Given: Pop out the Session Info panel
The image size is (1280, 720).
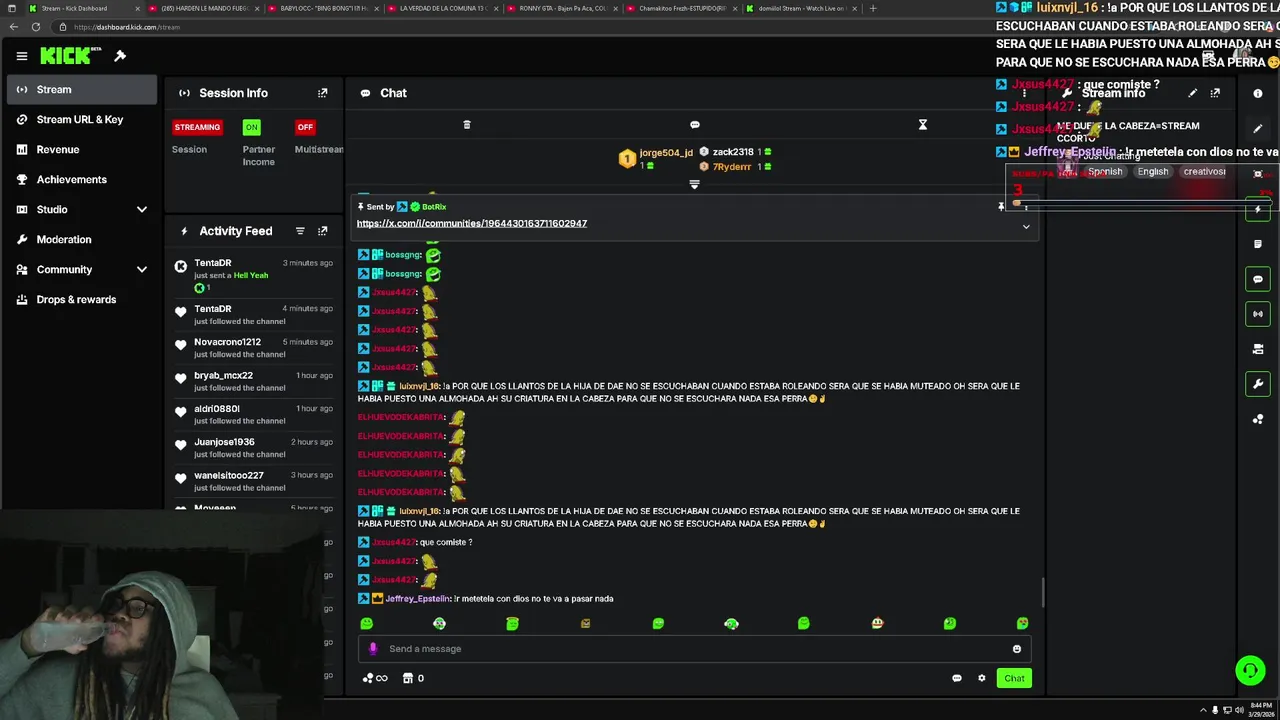Looking at the screenshot, I should pos(322,93).
